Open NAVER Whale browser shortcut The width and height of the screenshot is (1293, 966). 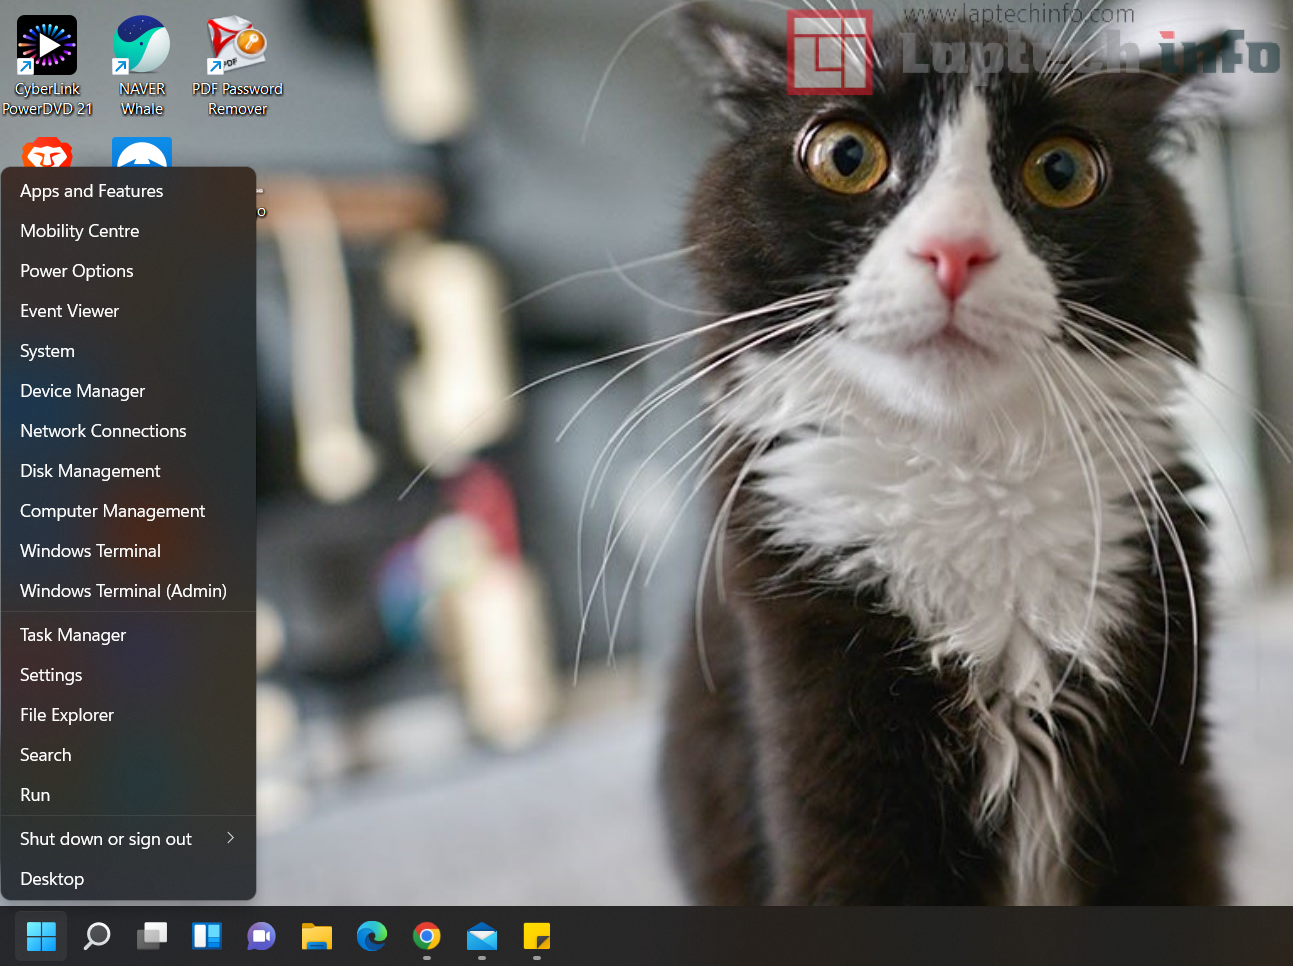click(141, 47)
